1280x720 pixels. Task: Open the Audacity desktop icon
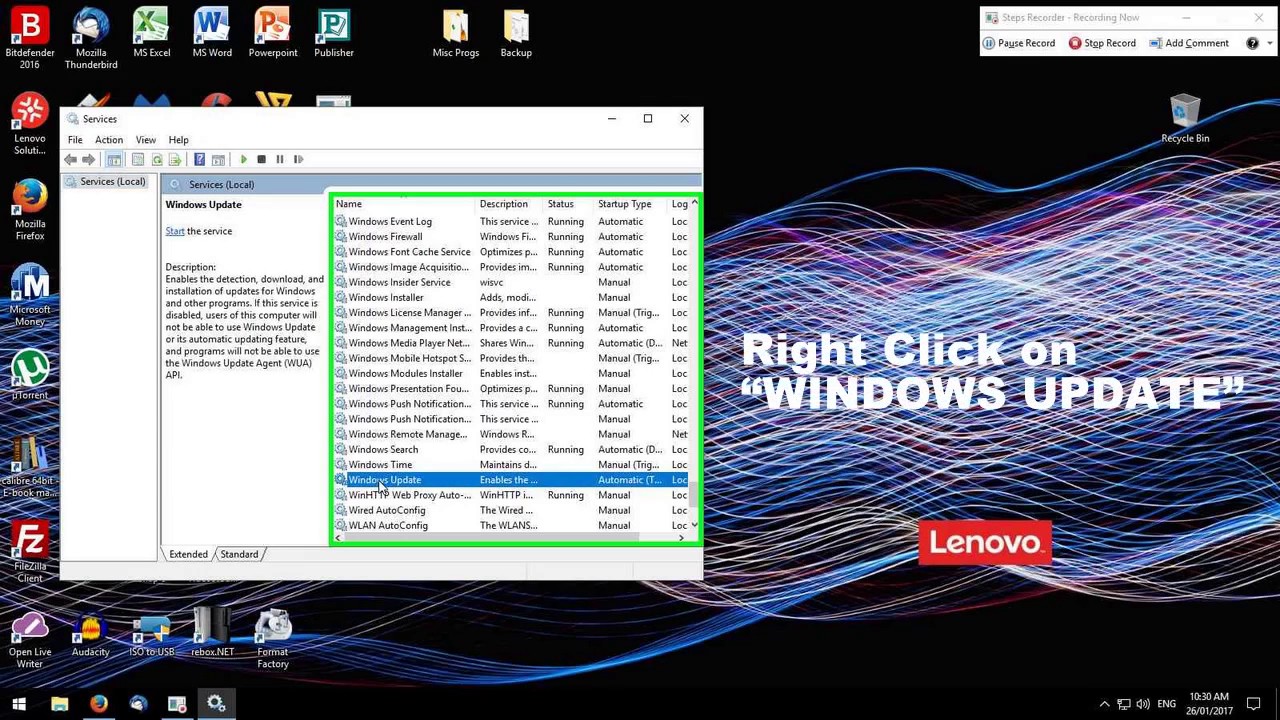pos(90,634)
